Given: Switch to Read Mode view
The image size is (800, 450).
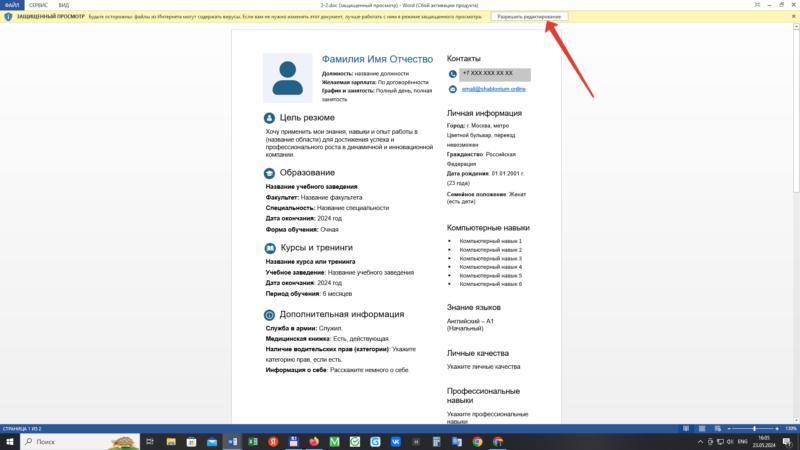Looking at the screenshot, I should click(x=686, y=429).
